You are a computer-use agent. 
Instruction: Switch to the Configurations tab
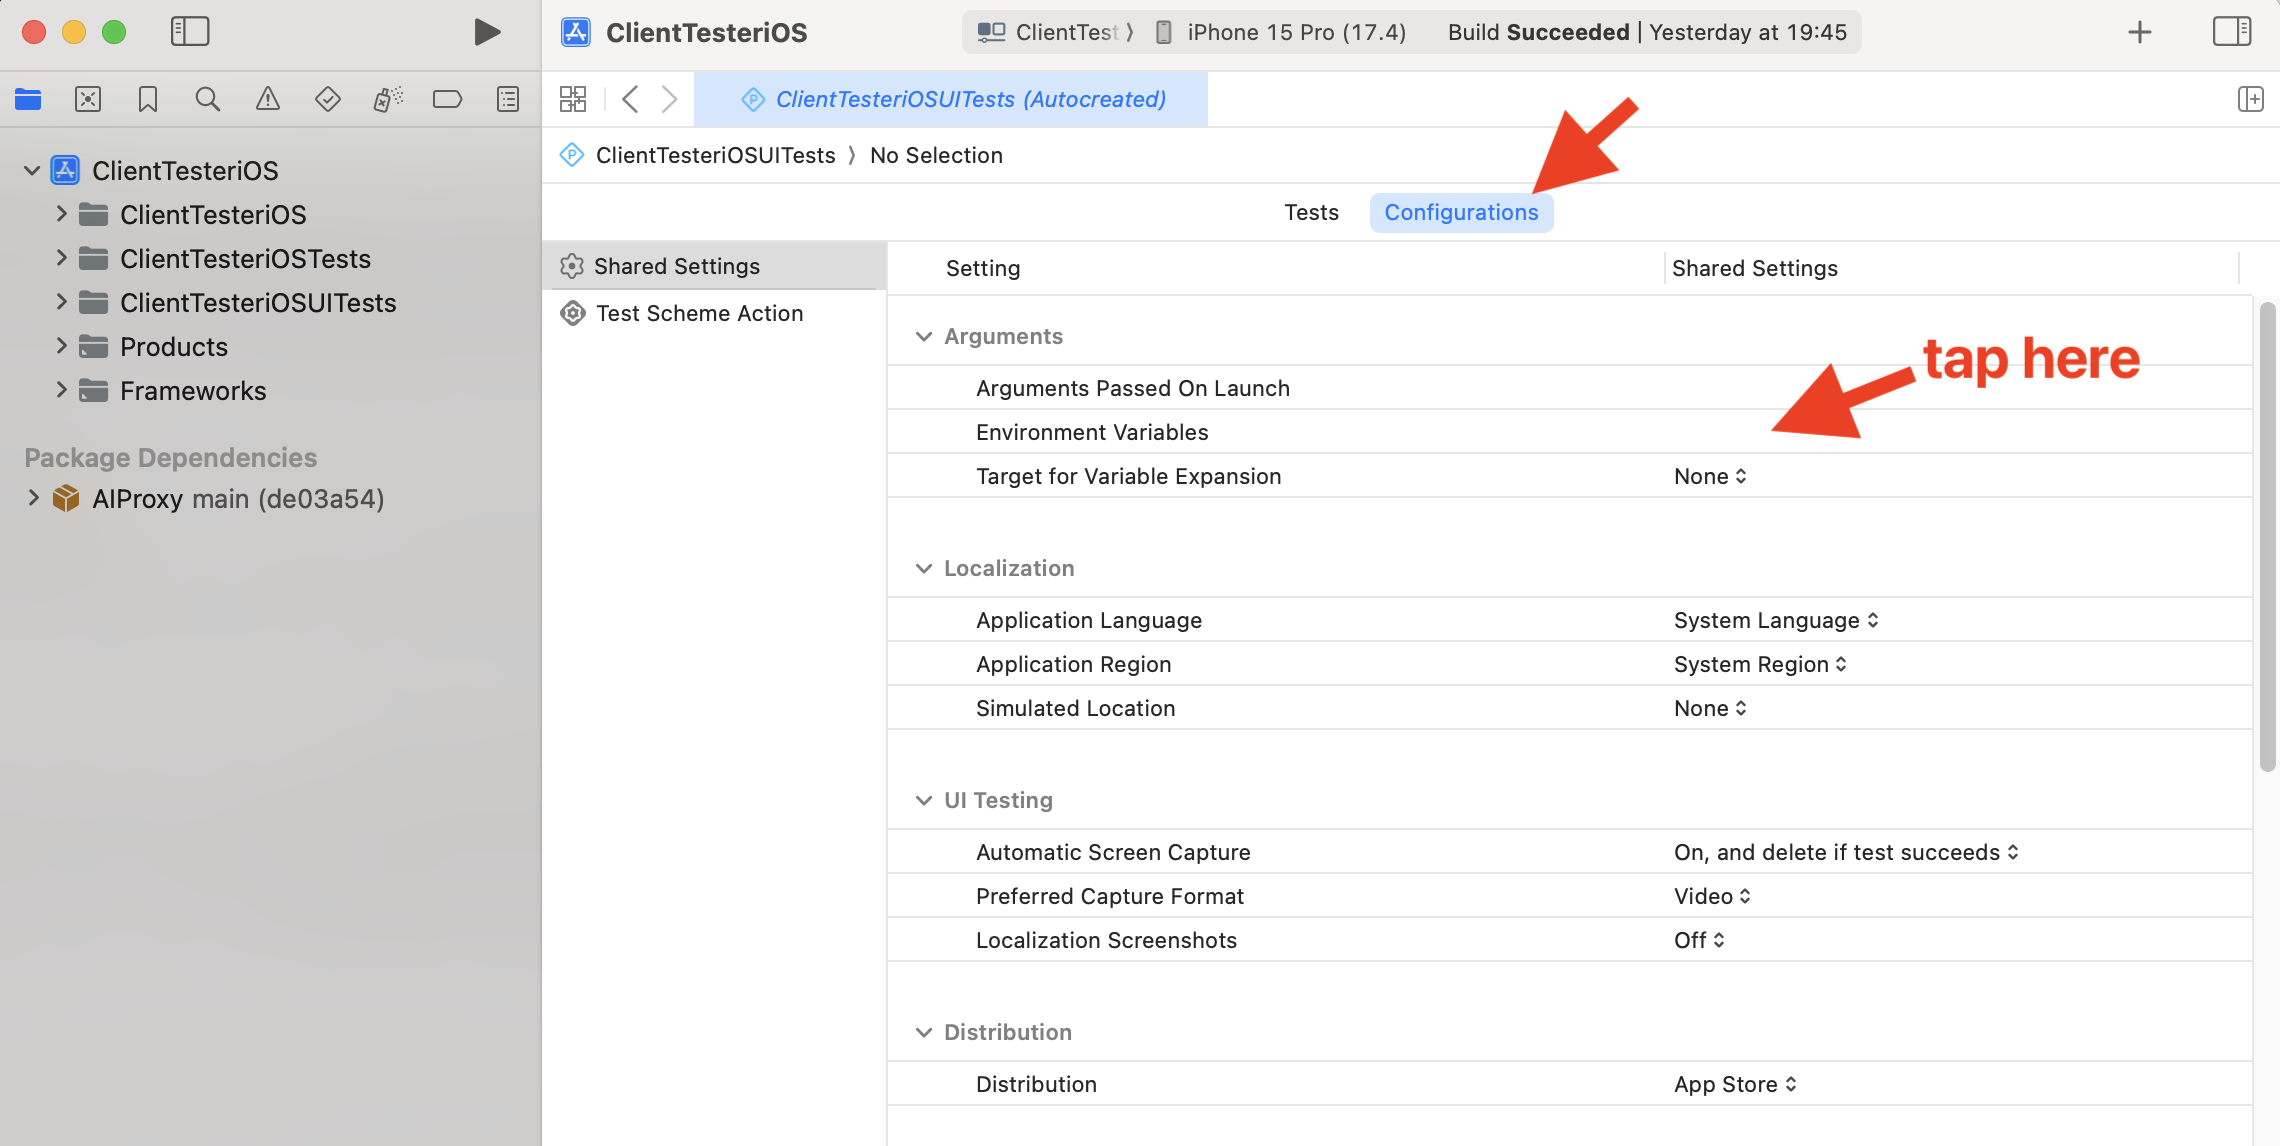pos(1461,212)
